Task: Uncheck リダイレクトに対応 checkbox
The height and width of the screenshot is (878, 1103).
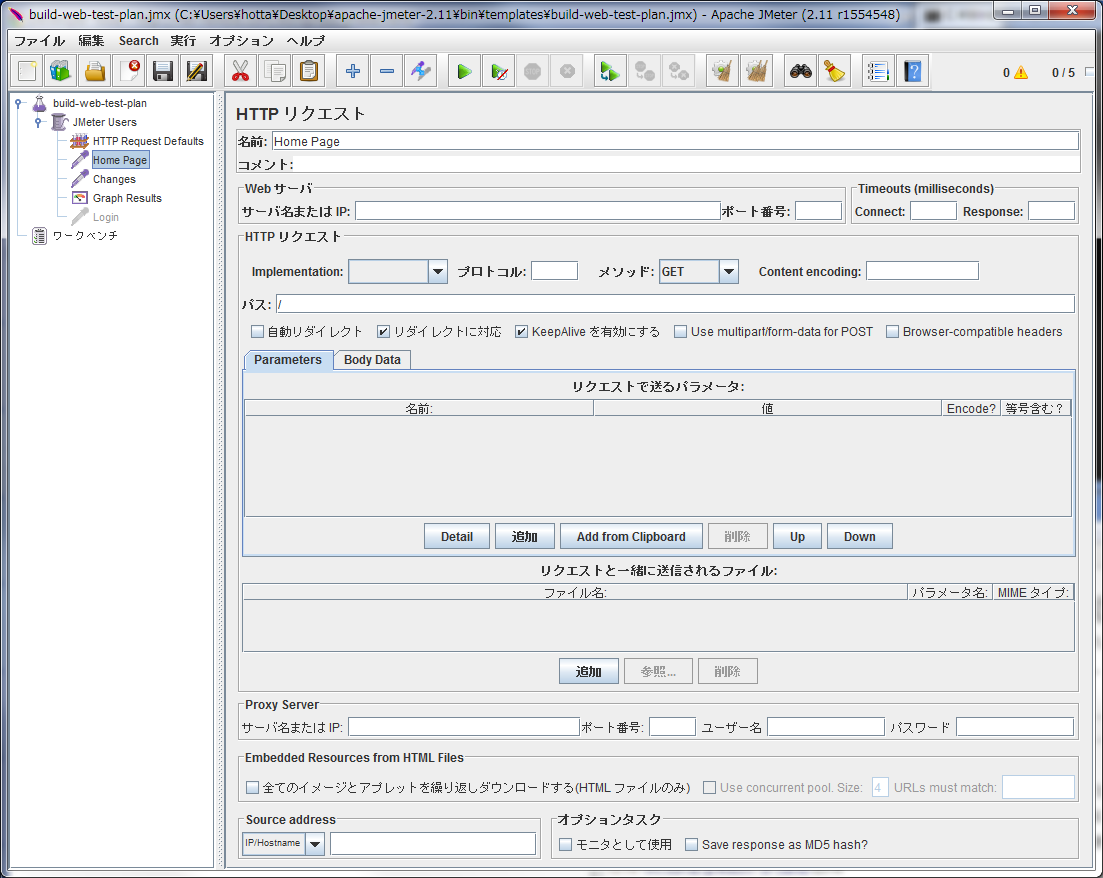Action: (383, 331)
